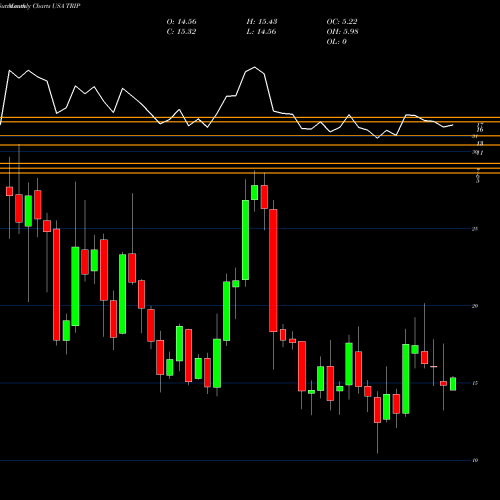Click the 'OH: 5.98' reading

342,32
